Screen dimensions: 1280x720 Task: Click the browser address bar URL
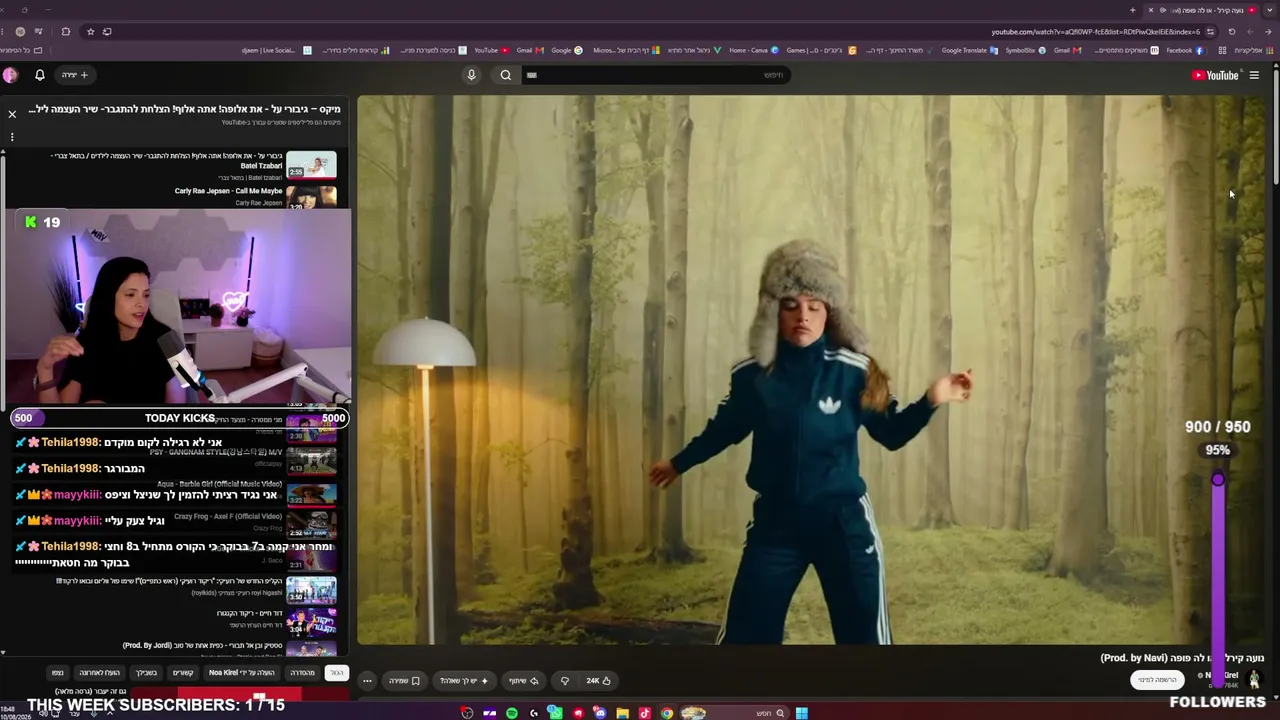[1095, 32]
